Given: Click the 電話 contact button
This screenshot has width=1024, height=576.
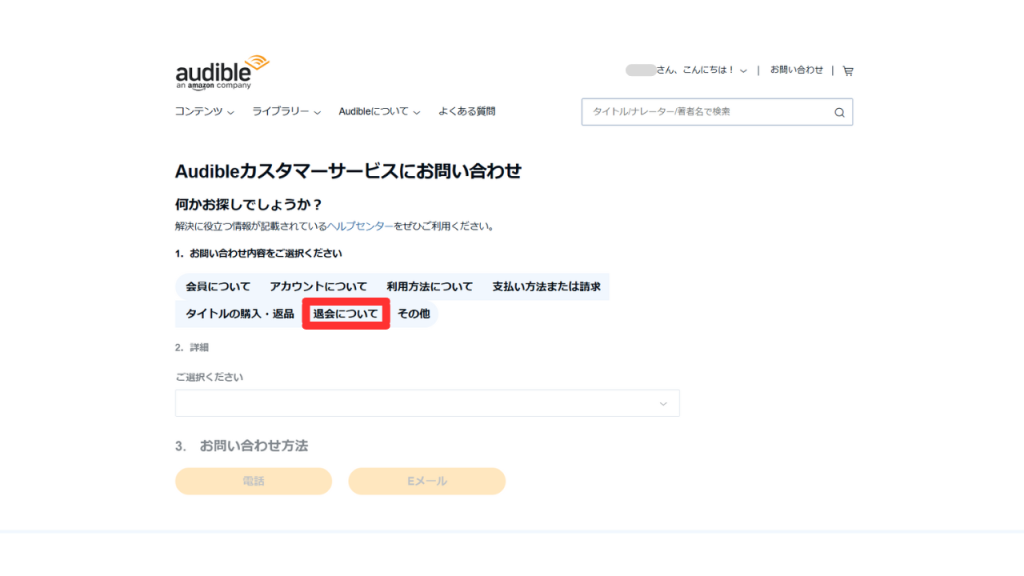Looking at the screenshot, I should tap(253, 481).
